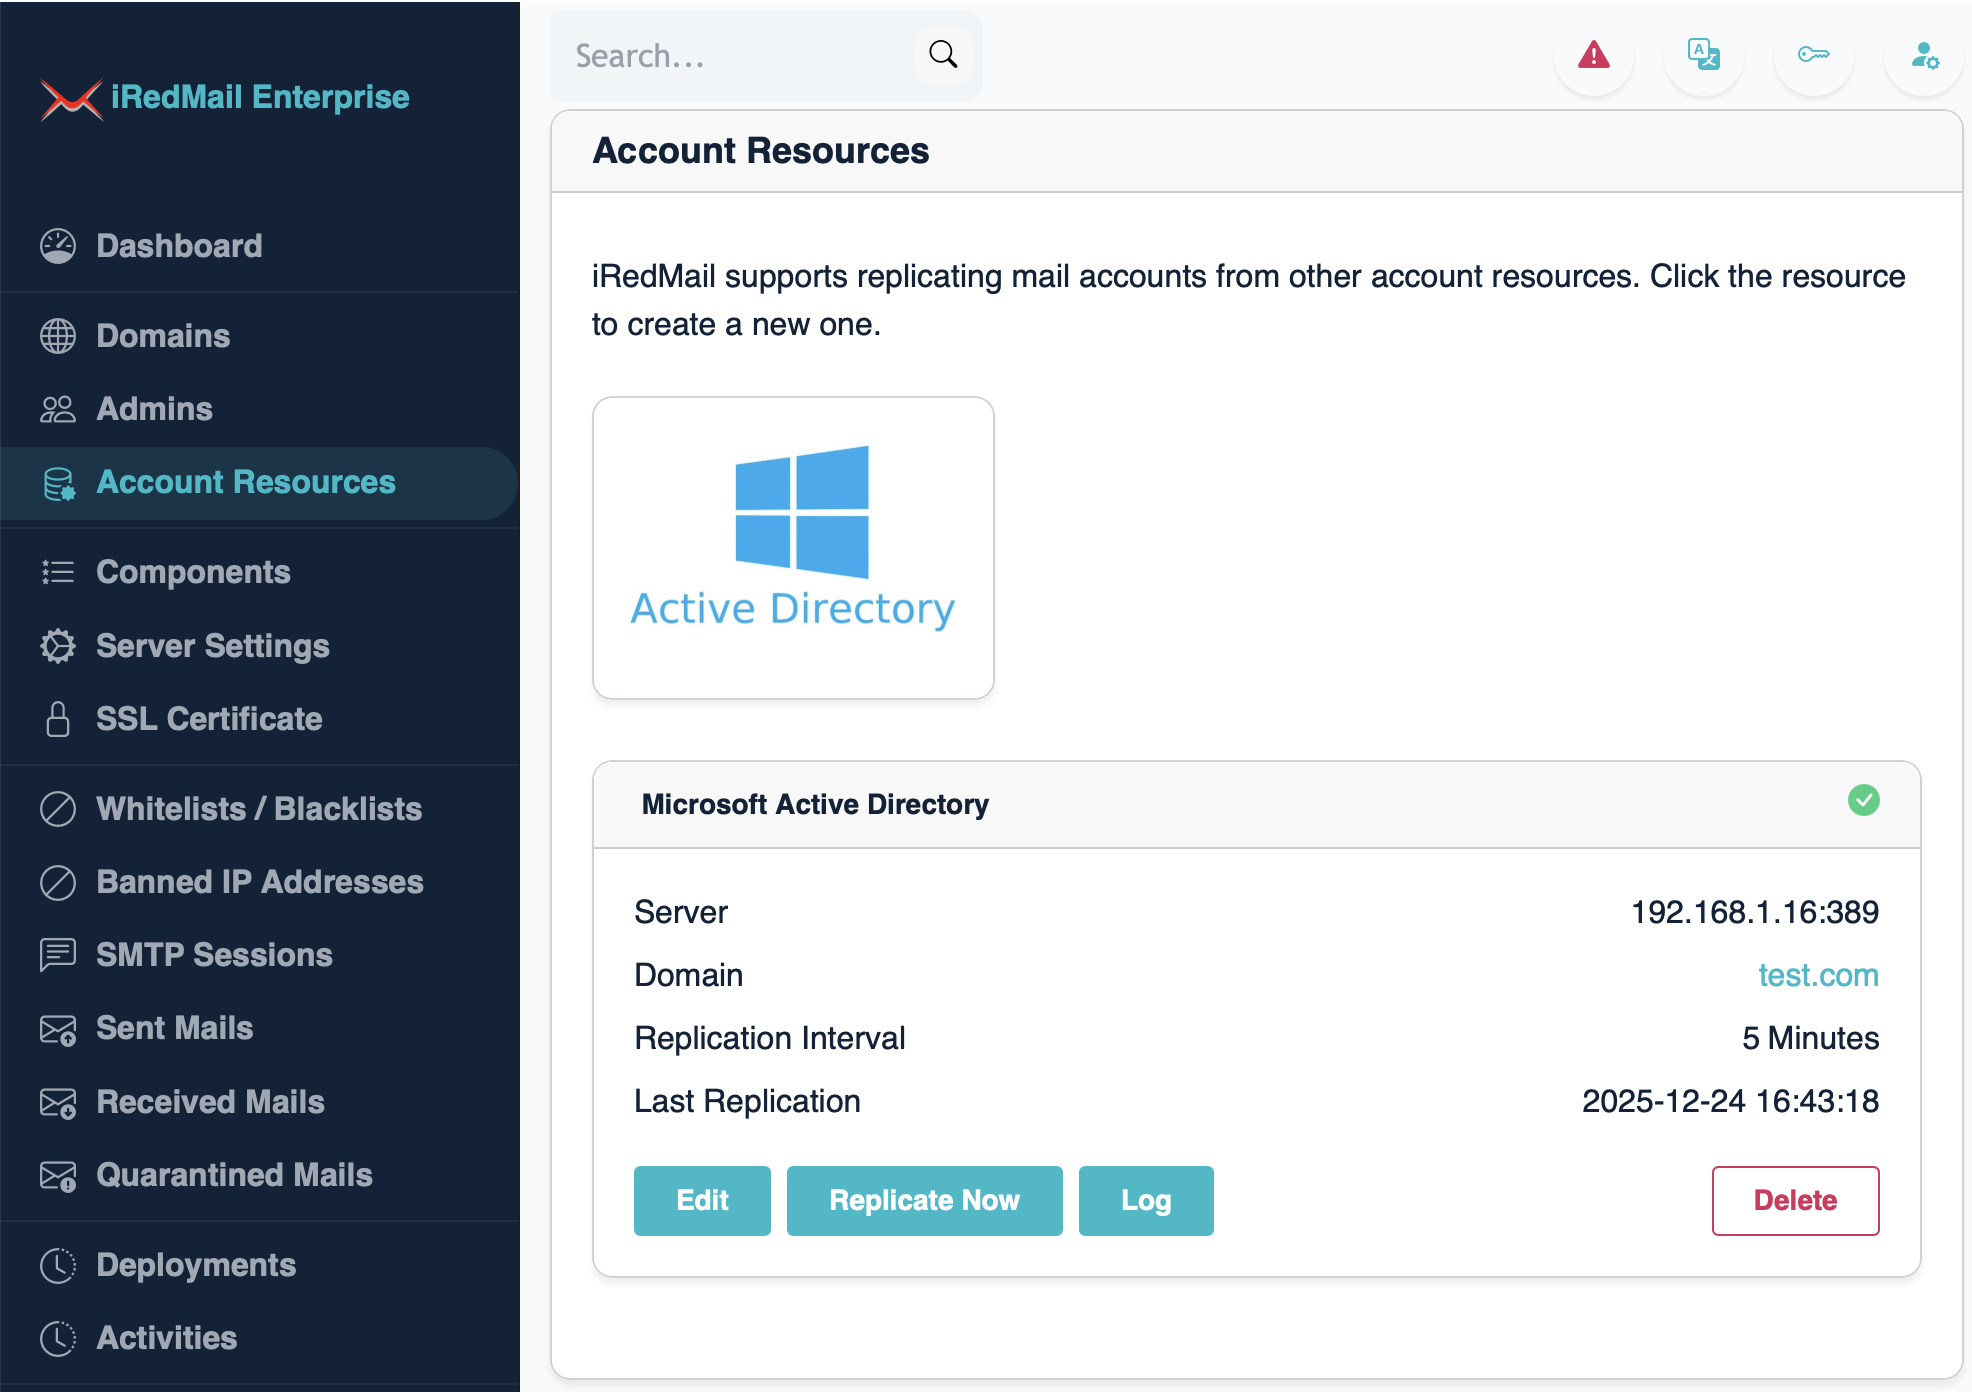Click the iRedMail Enterprise logo
The height and width of the screenshot is (1392, 1972).
tap(225, 97)
